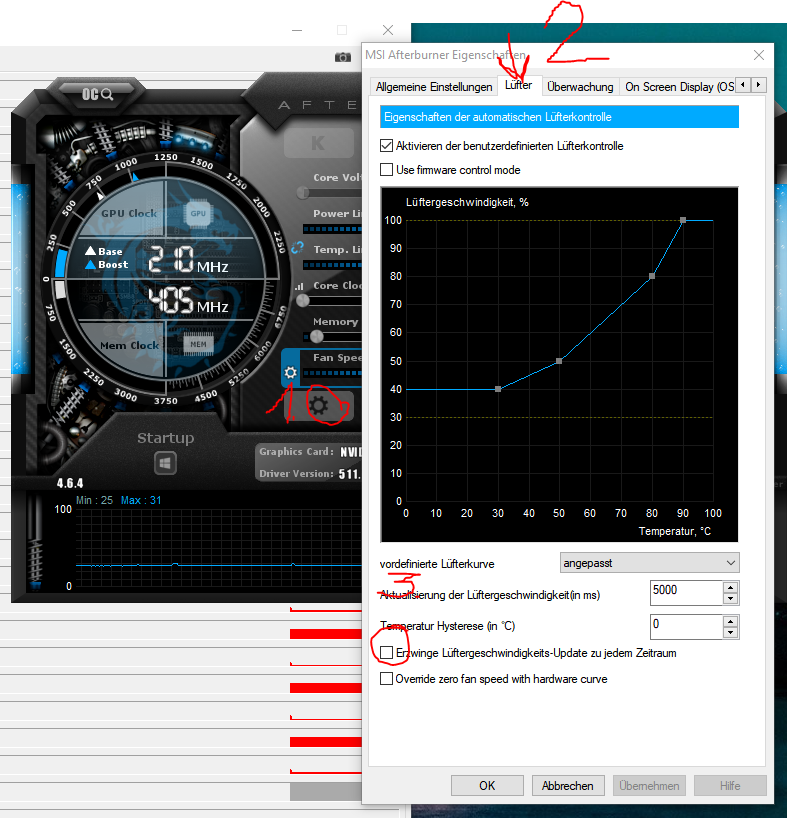Open MSI Afterburner settings gear button

319,406
